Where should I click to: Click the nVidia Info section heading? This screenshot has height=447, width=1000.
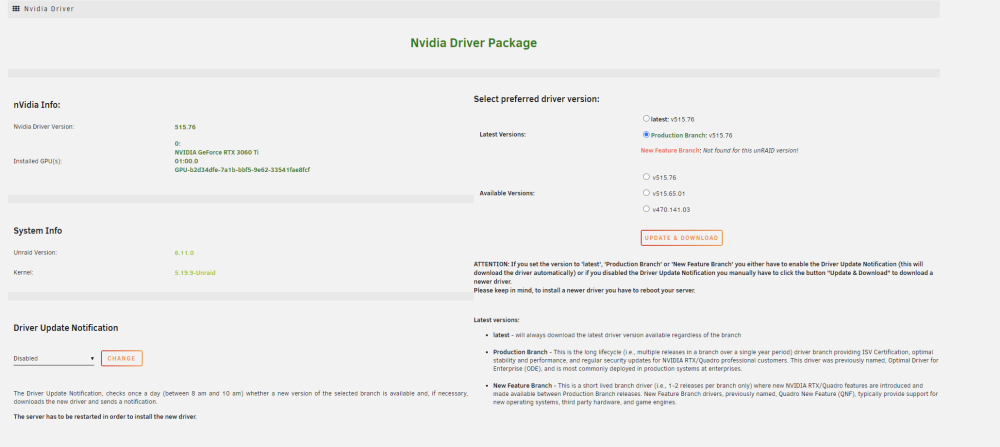37,105
